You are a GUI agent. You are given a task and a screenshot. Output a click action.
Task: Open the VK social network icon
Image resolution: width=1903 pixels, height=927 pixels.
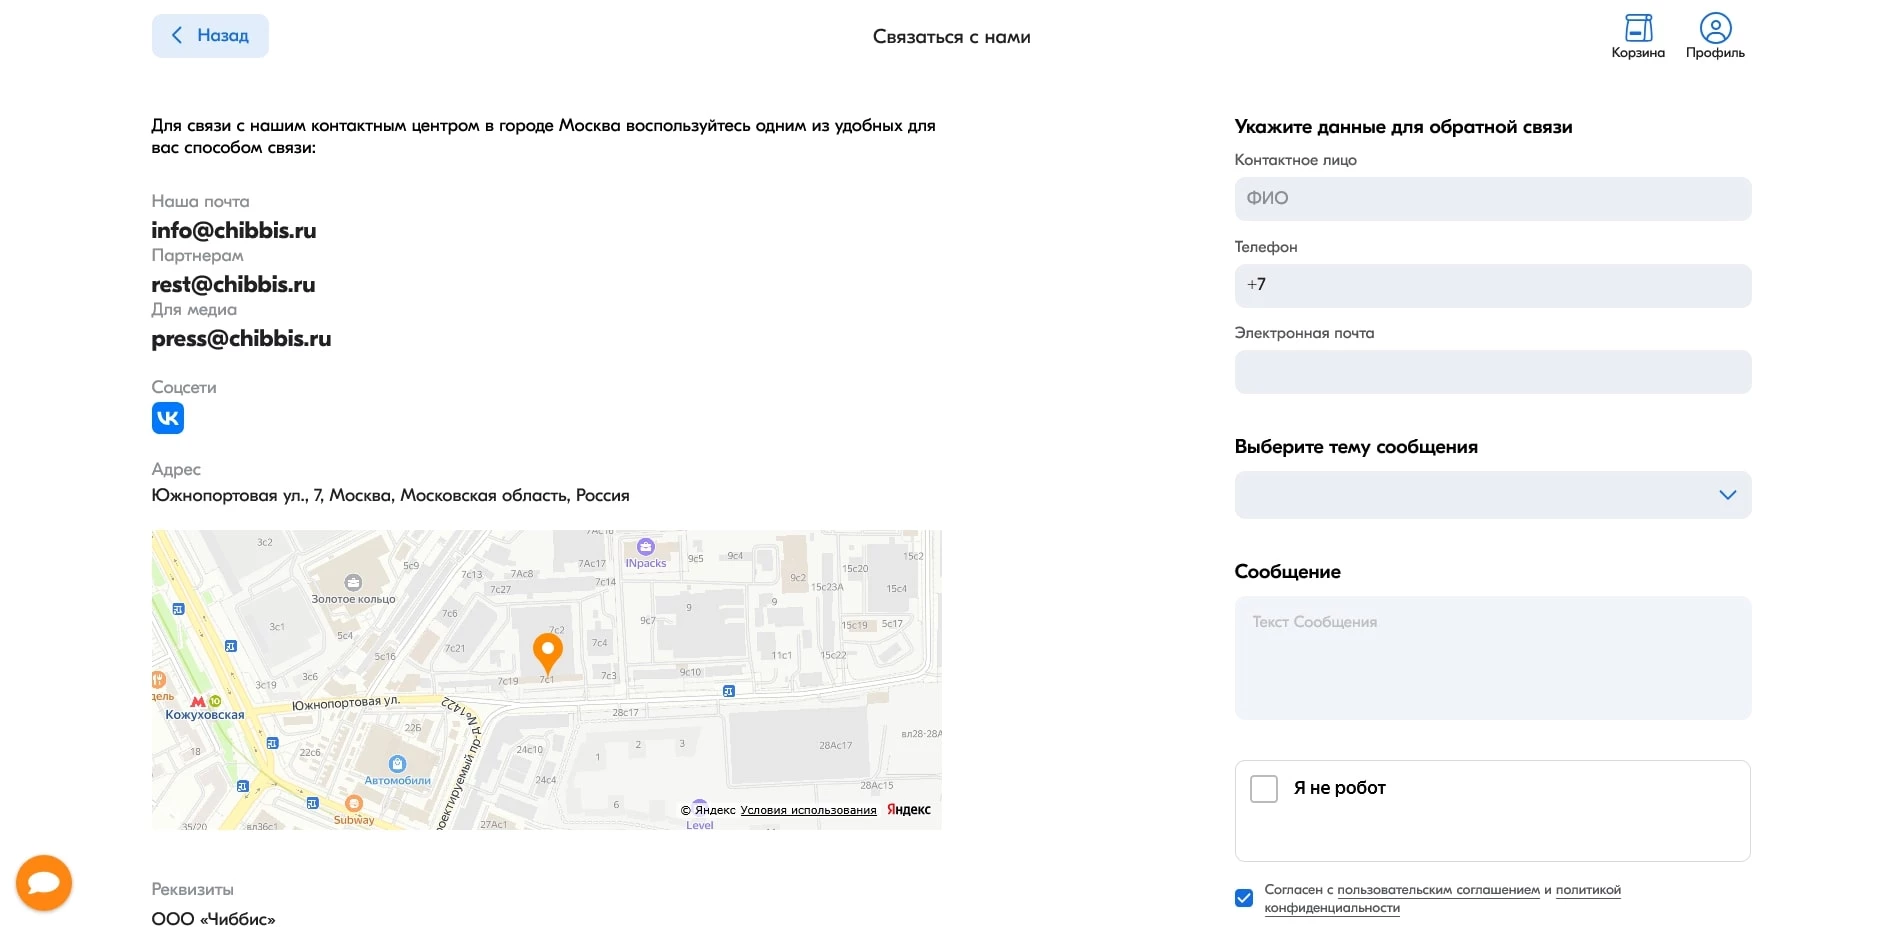click(167, 418)
